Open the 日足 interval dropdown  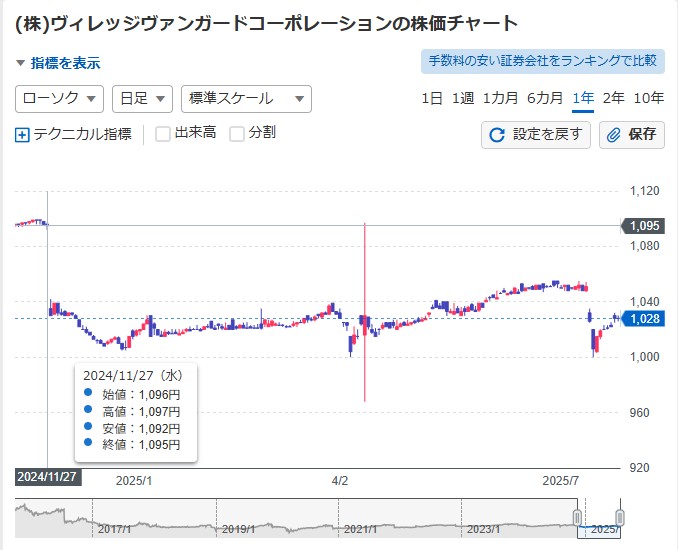(x=142, y=99)
